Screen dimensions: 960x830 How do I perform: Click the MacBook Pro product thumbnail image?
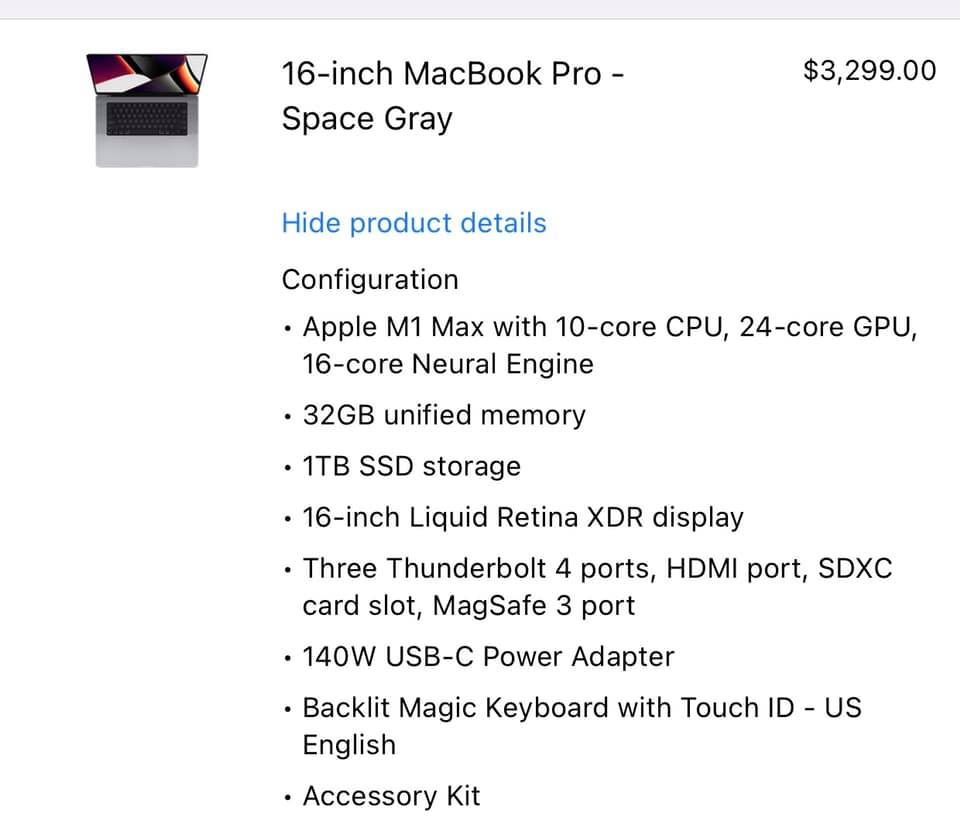tap(147, 110)
